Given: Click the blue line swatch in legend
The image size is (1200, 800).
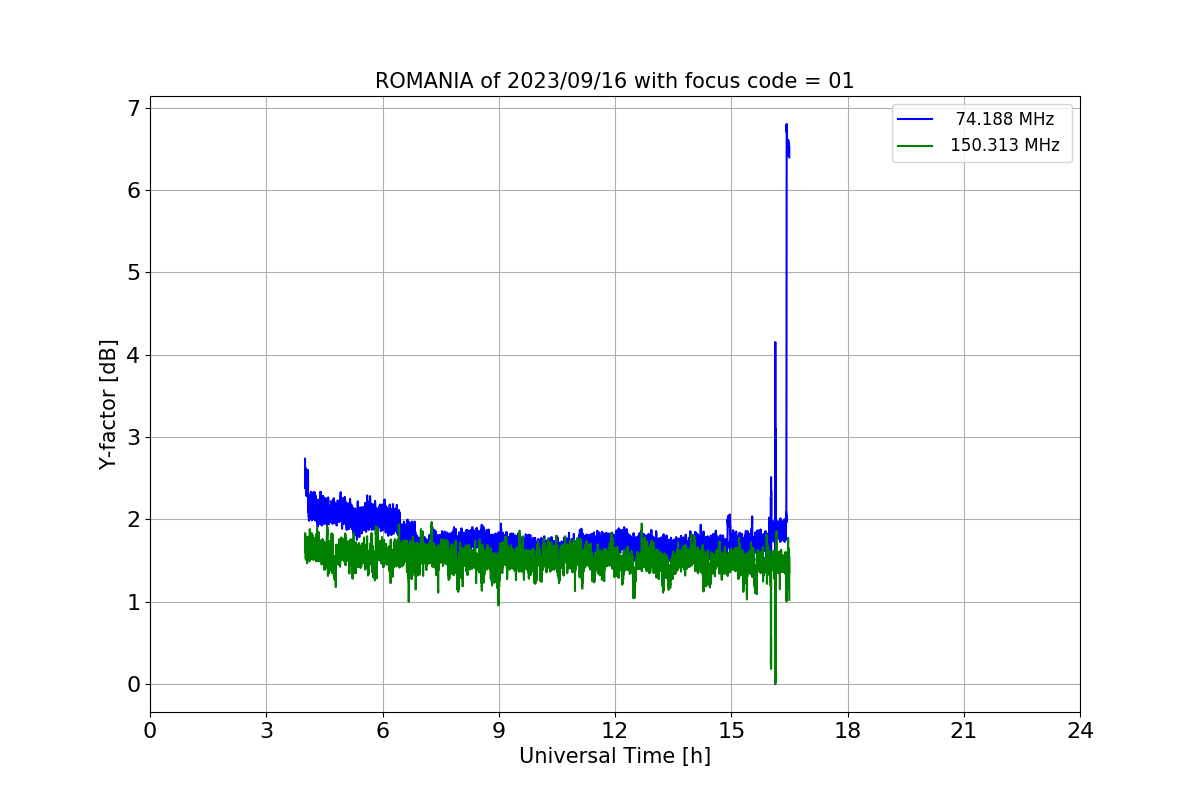Looking at the screenshot, I should [x=915, y=120].
